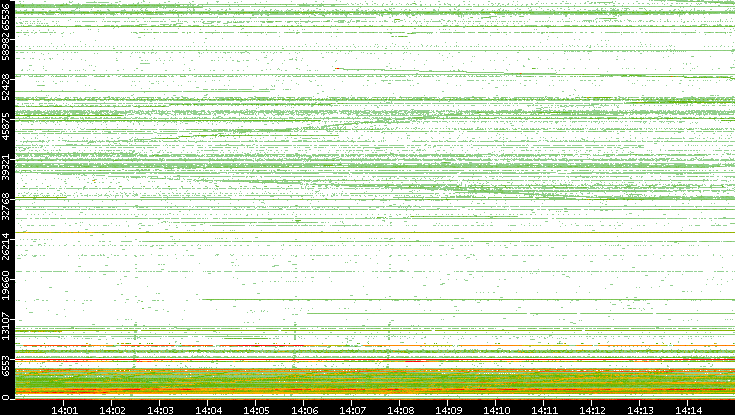Select the 6553 vertical axis label
The image size is (735, 415).
[5, 366]
